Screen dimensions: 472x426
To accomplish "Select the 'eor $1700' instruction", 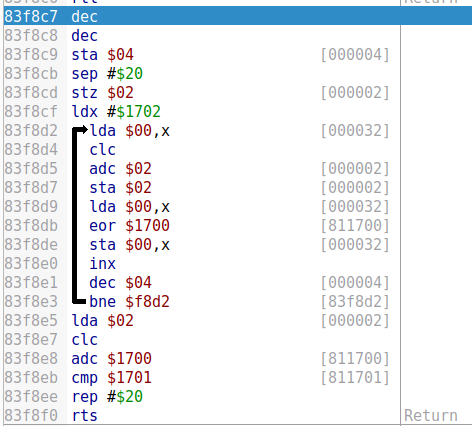I will click(130, 225).
